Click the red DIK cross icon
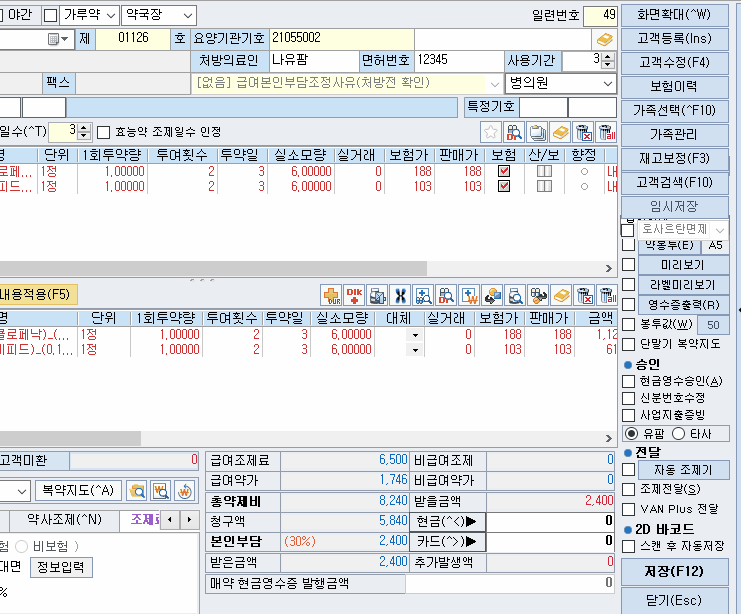Screen dimensions: 741x614 354,295
